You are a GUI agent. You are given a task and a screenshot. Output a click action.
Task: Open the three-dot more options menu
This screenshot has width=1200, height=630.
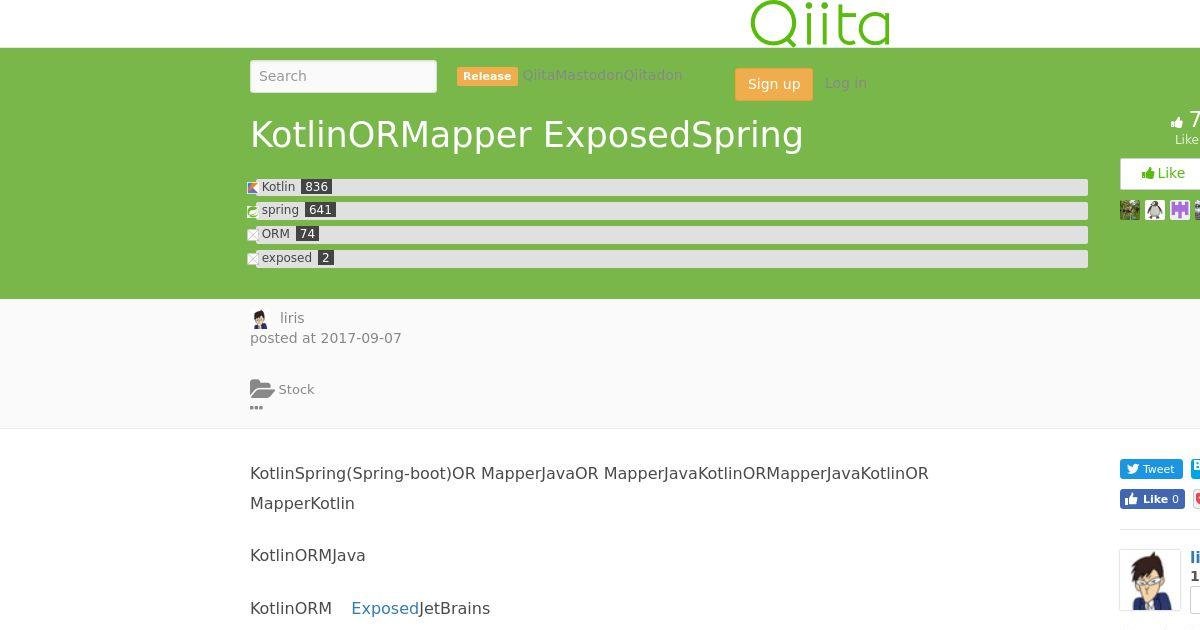click(x=256, y=407)
